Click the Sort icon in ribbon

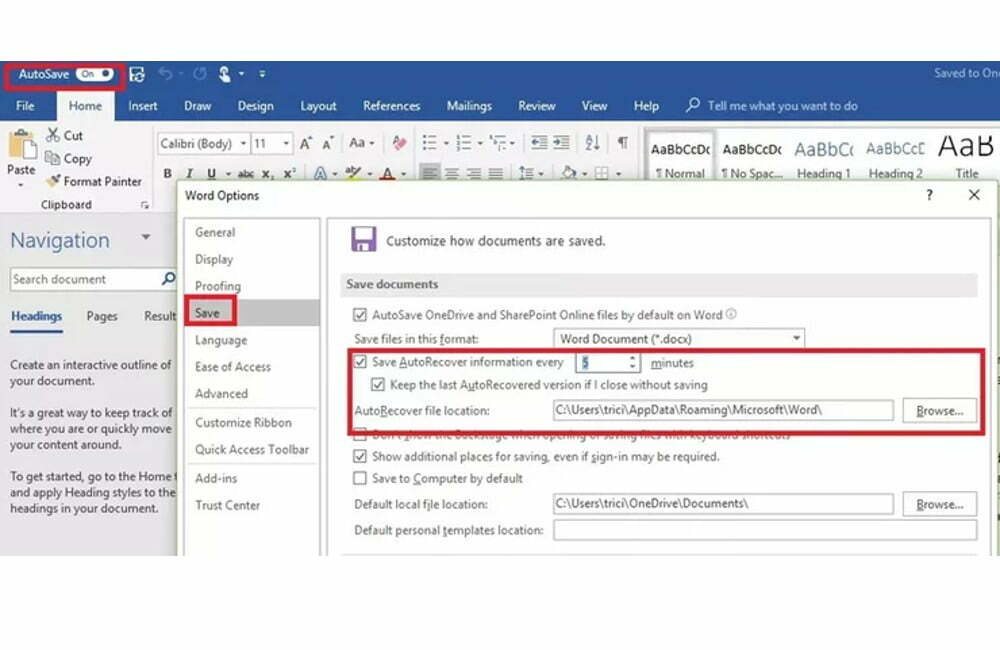pyautogui.click(x=592, y=143)
